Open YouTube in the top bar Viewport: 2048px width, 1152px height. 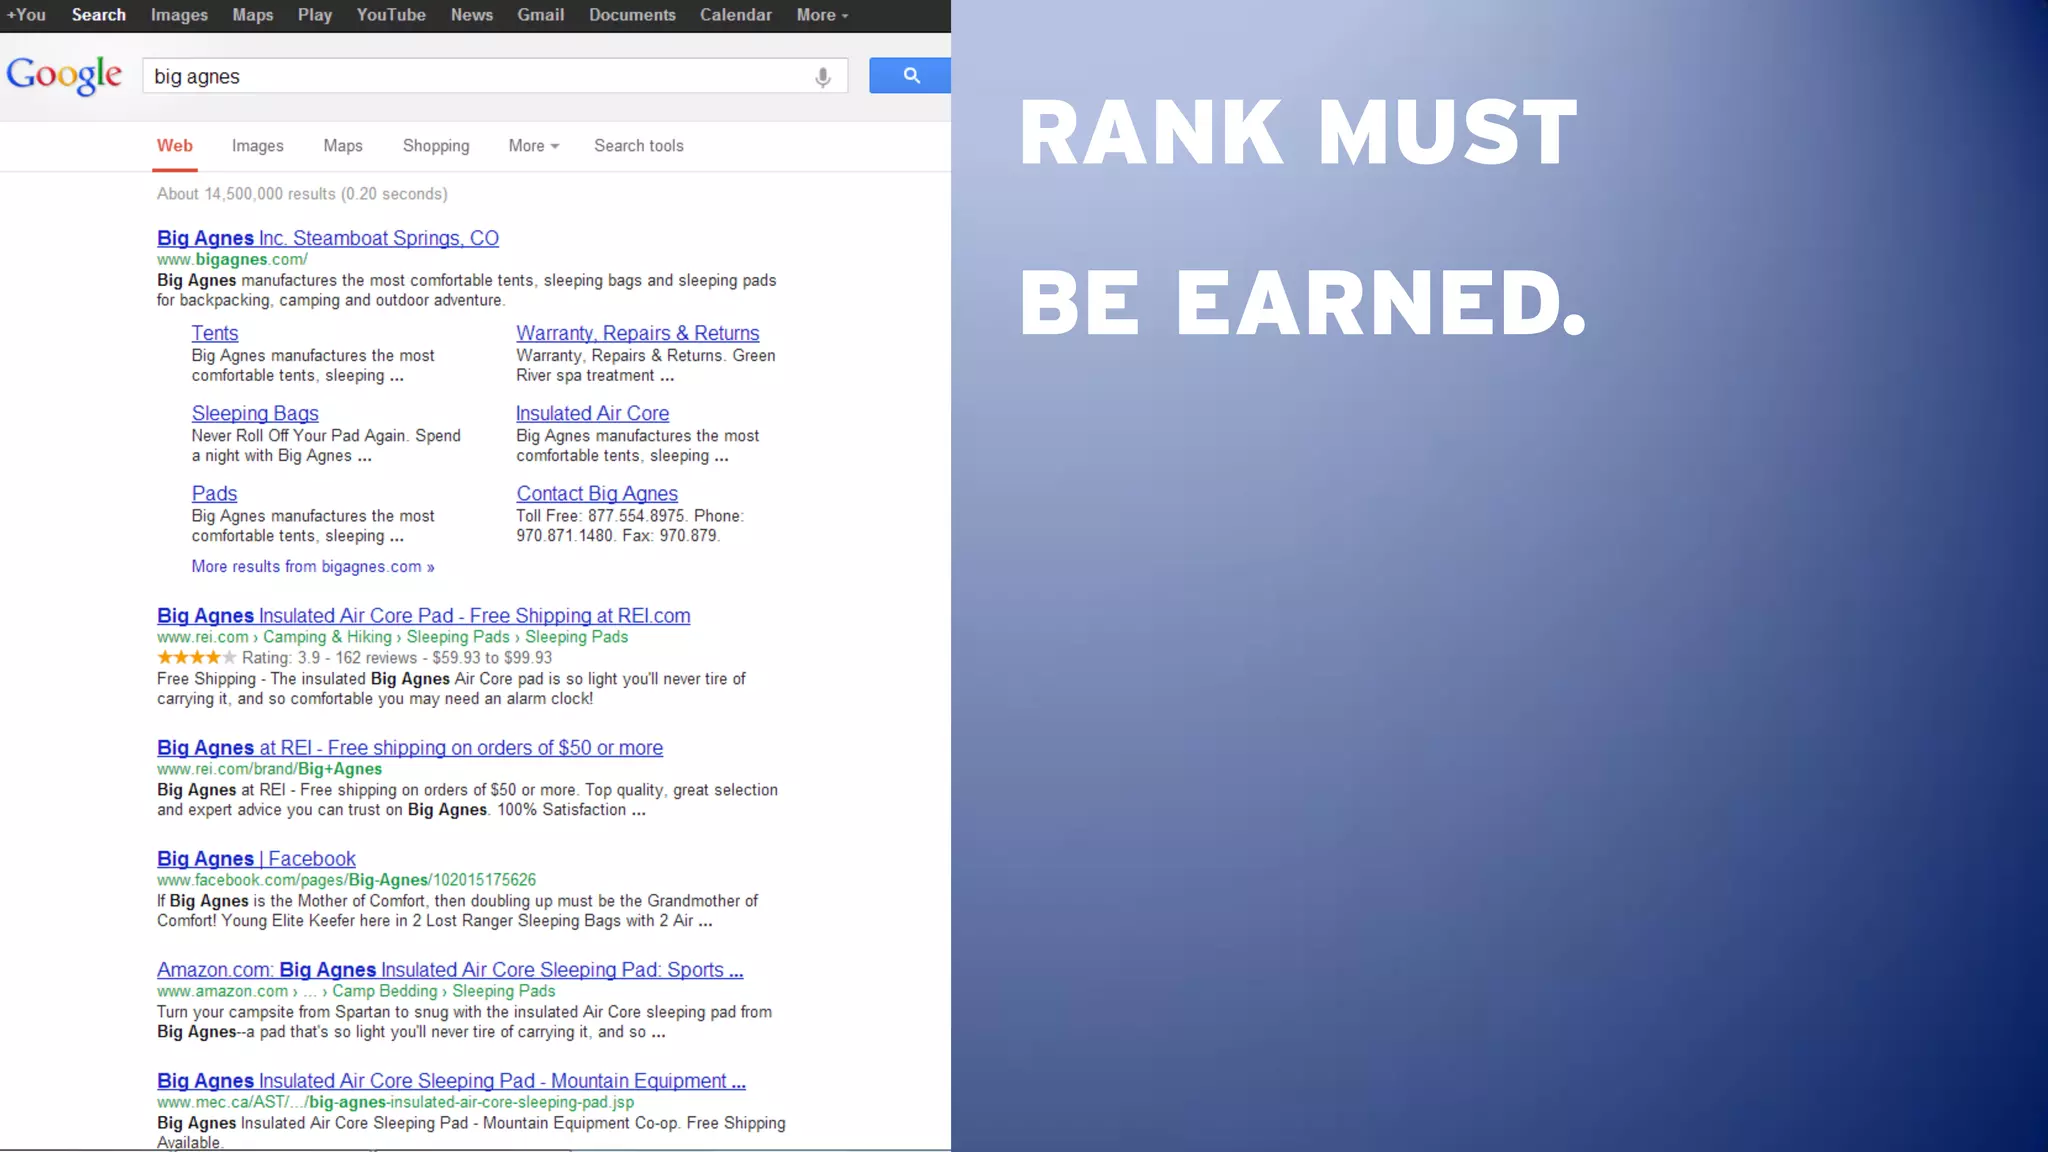391,15
